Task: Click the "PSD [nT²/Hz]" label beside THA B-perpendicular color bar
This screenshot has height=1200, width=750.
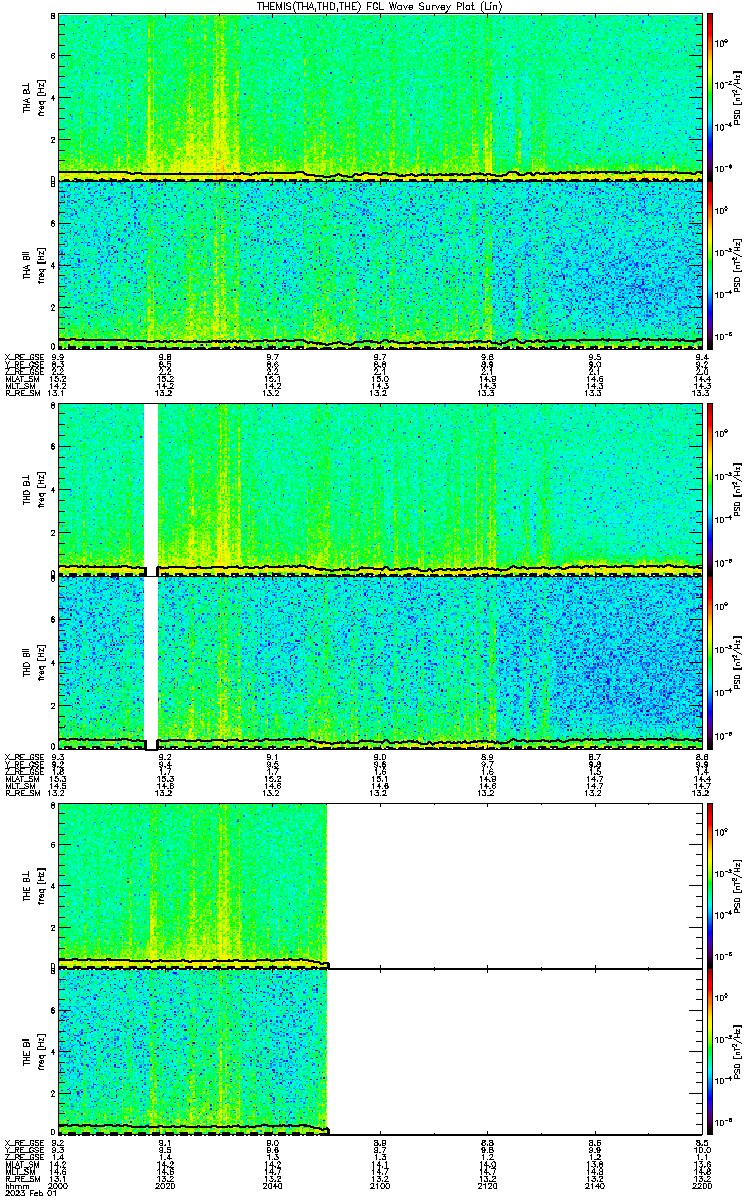Action: pos(737,97)
